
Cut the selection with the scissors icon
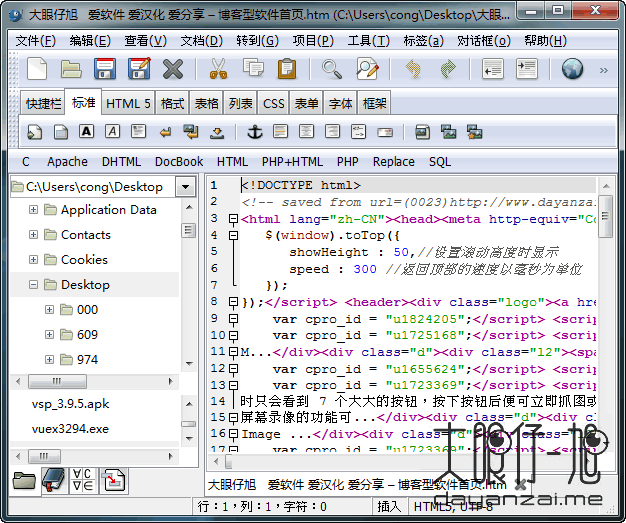click(218, 69)
